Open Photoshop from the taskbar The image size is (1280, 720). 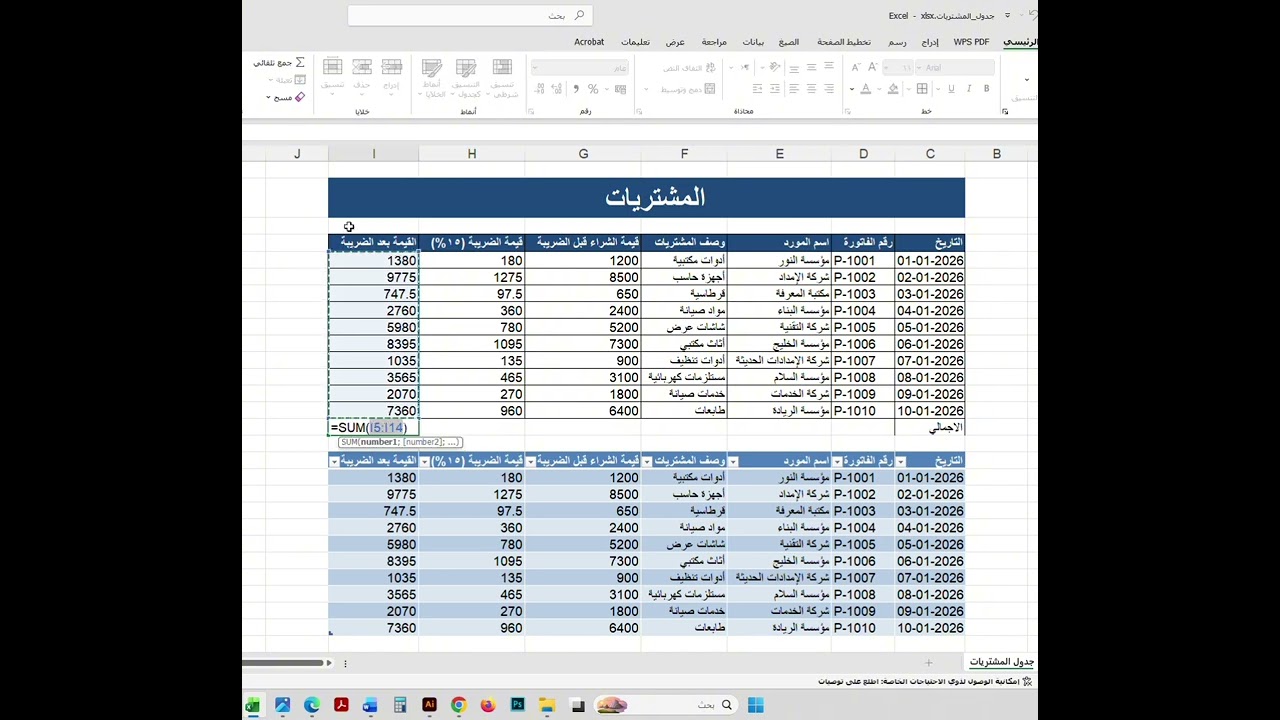[517, 705]
